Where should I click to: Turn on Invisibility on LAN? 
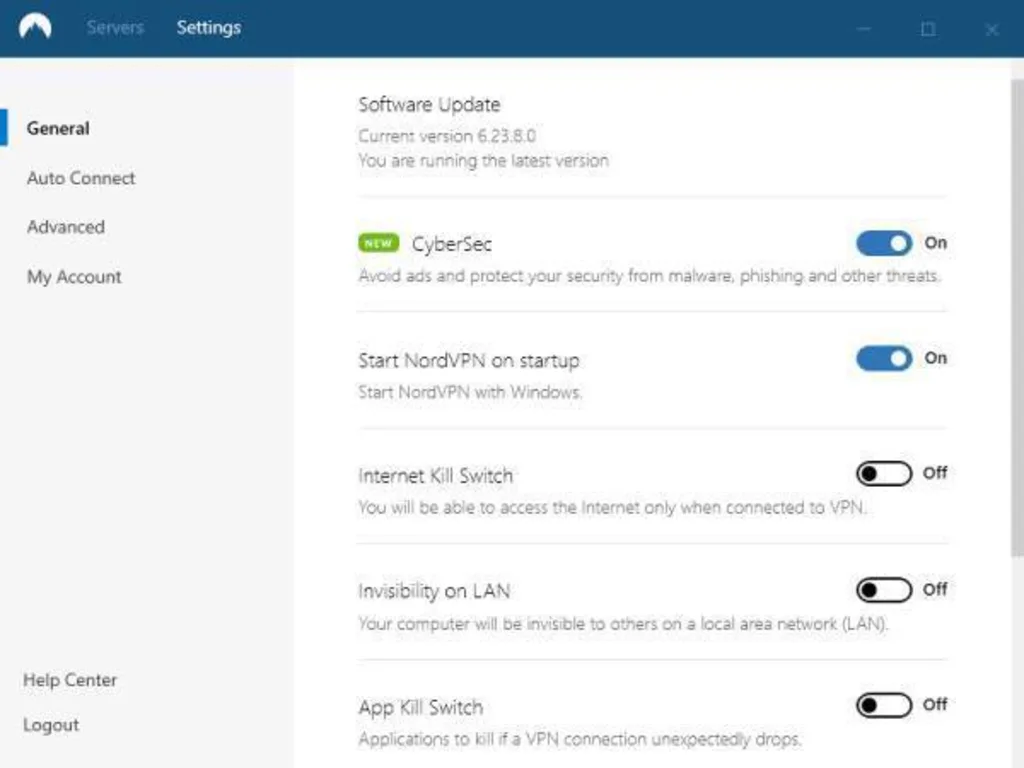pyautogui.click(x=884, y=590)
